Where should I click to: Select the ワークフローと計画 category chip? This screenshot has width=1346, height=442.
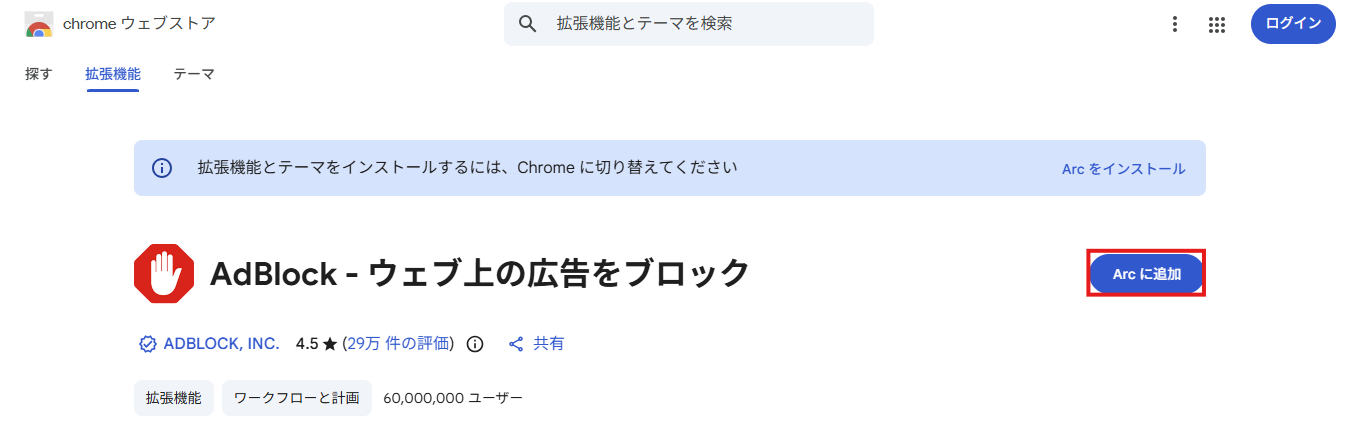click(297, 398)
